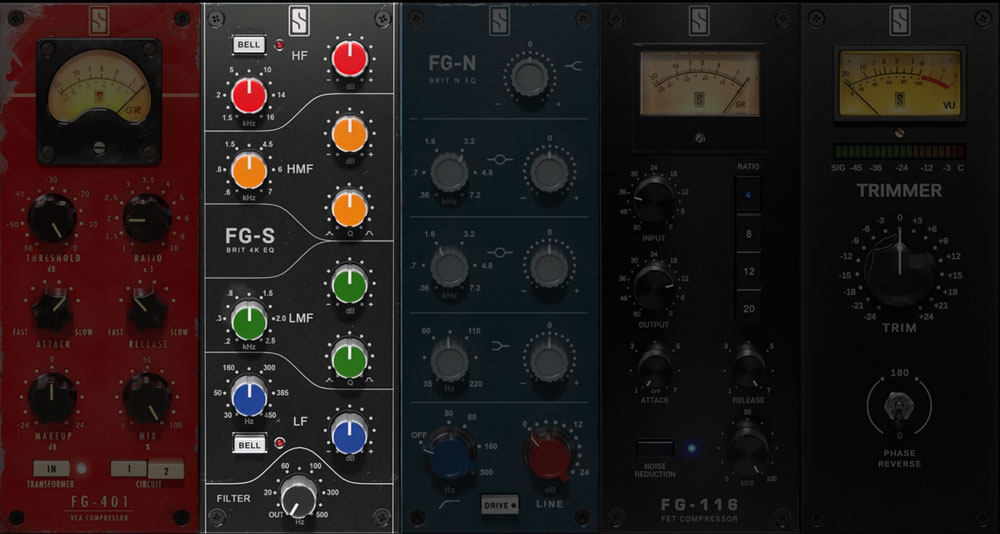Select Circuit 1 on FG-401
Image resolution: width=1000 pixels, height=534 pixels.
pos(128,468)
